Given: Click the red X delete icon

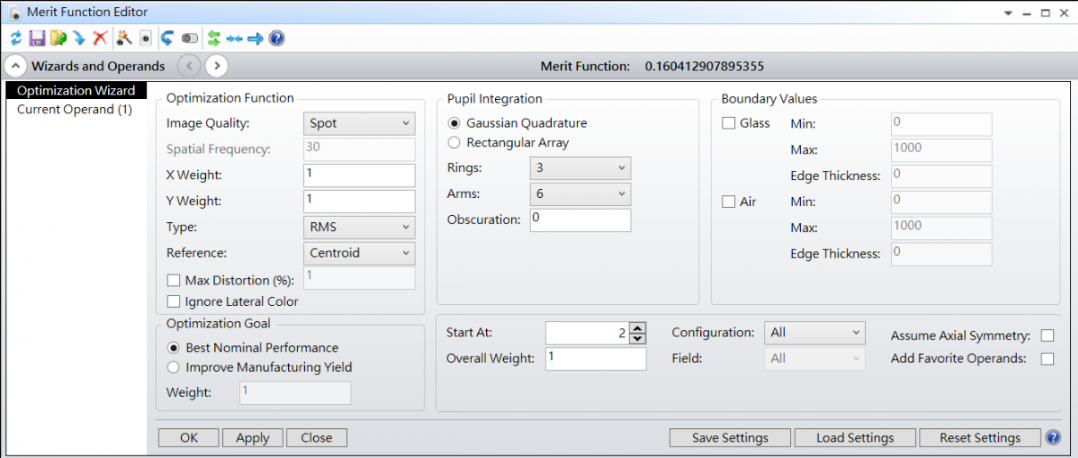Looking at the screenshot, I should point(100,38).
